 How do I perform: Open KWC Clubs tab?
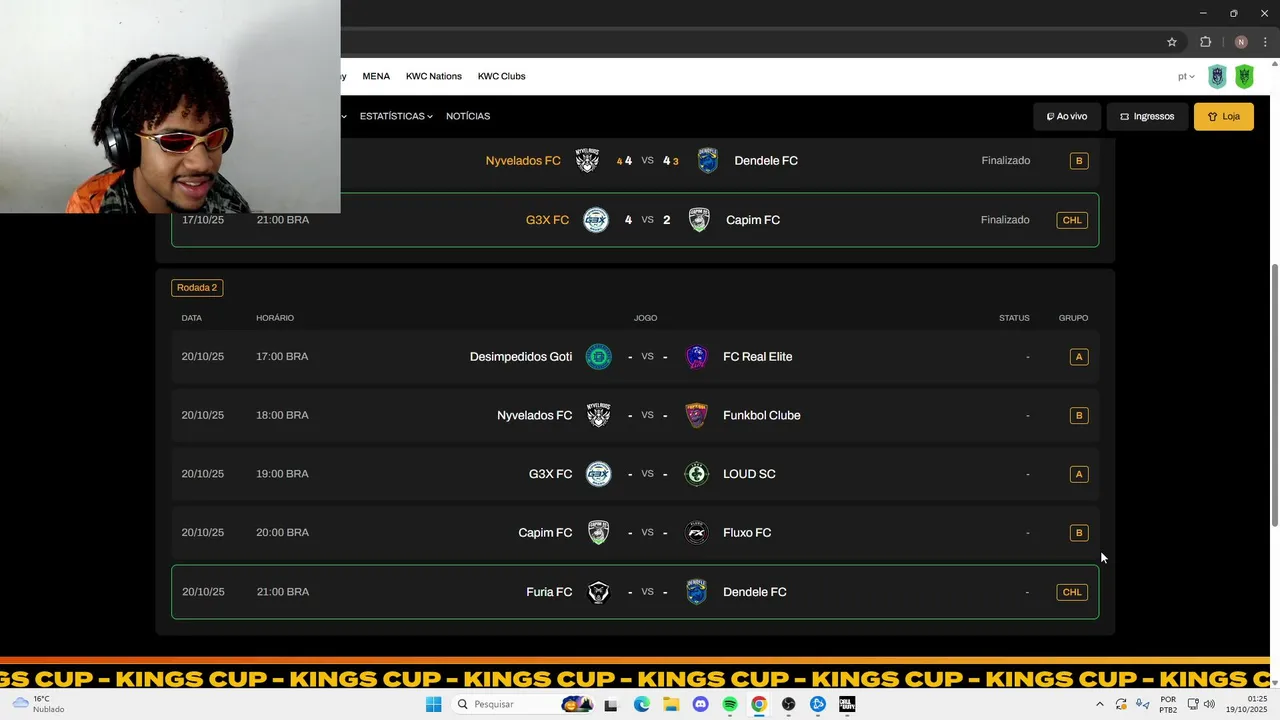point(501,76)
